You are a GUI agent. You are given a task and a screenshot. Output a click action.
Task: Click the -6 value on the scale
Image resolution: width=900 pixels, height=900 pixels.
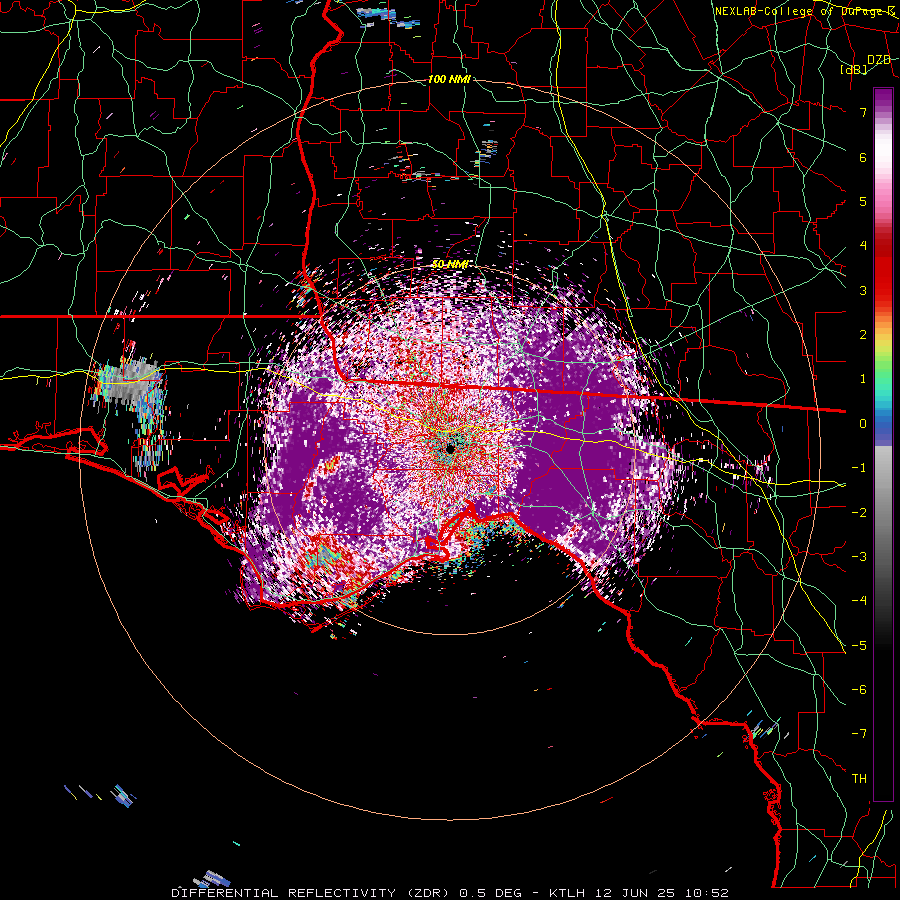(859, 690)
